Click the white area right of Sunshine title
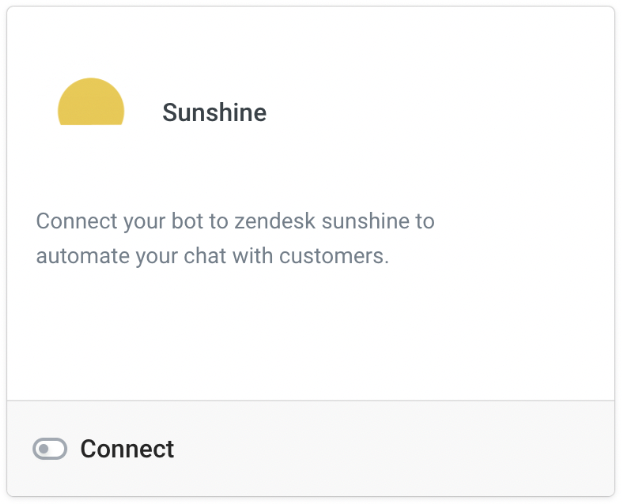This screenshot has width=622, height=504. click(x=436, y=113)
